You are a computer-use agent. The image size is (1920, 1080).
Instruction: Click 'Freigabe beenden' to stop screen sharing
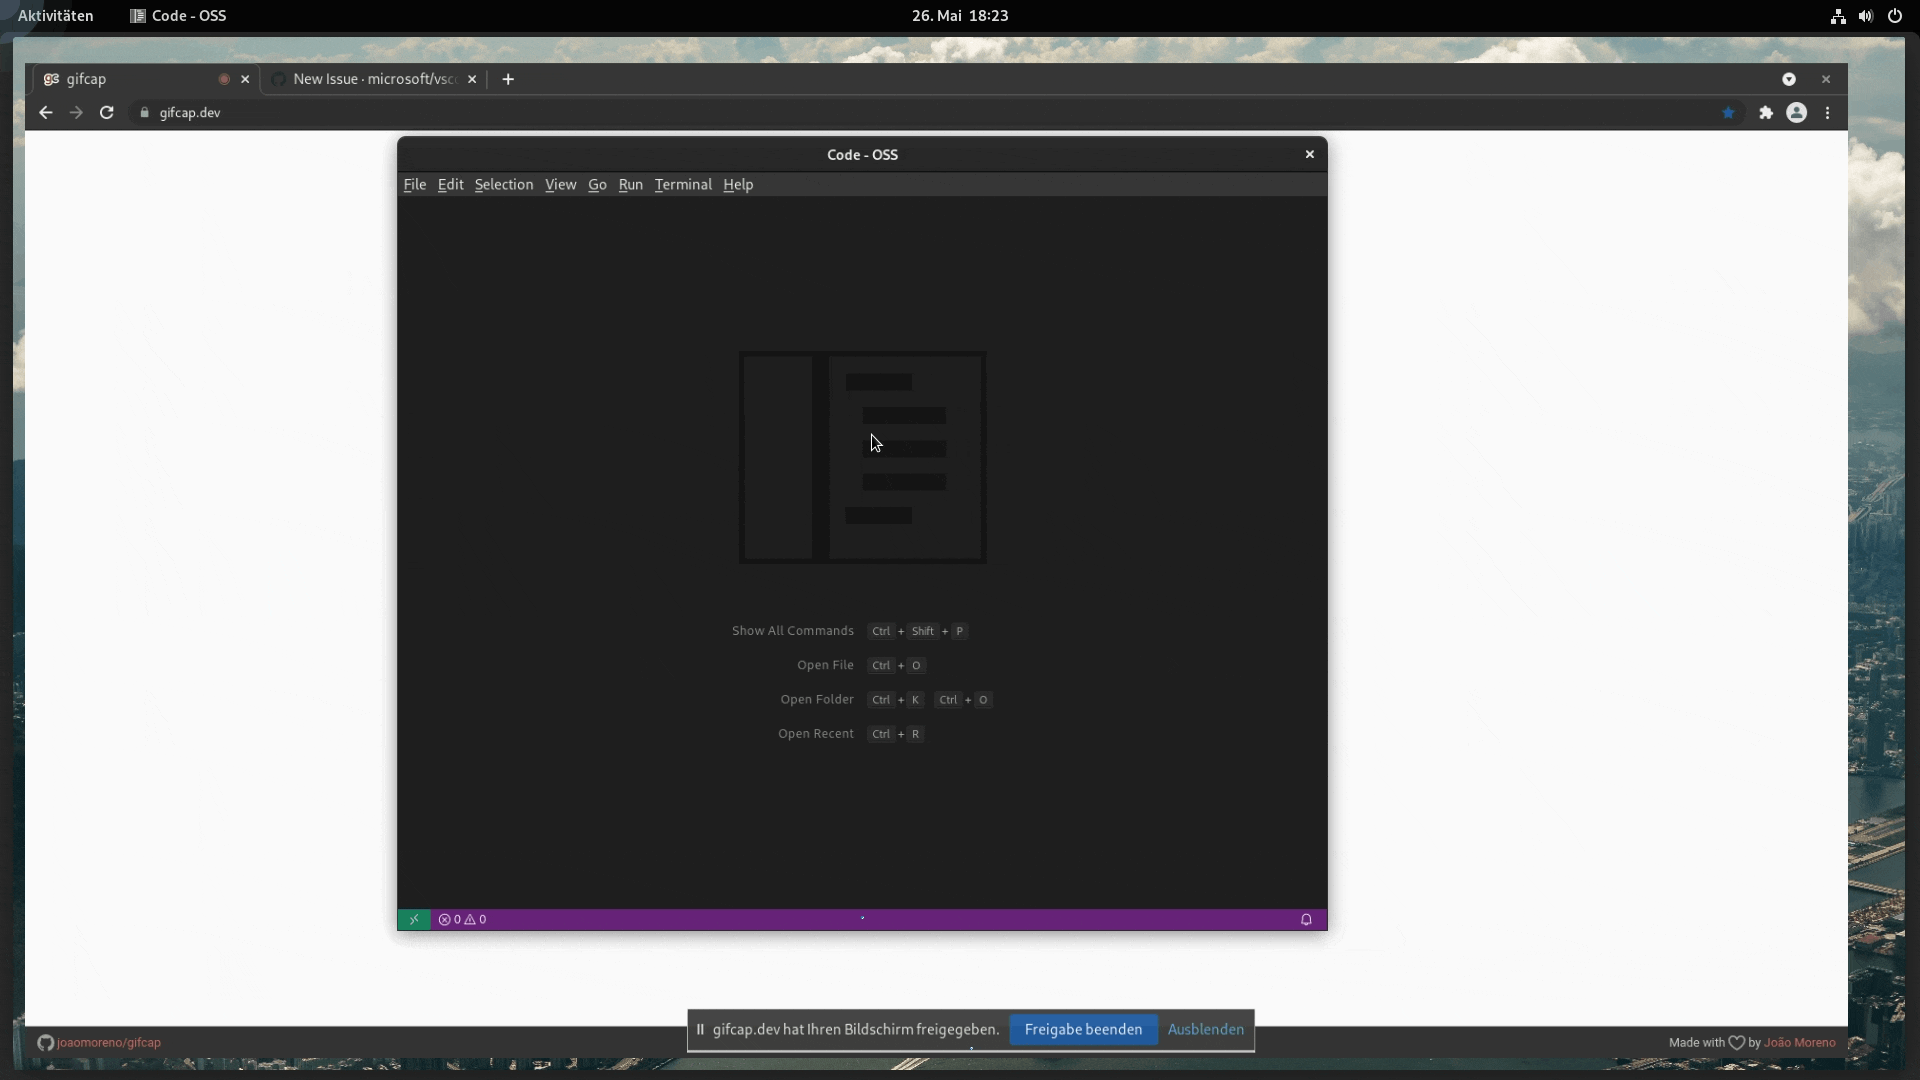click(x=1083, y=1029)
